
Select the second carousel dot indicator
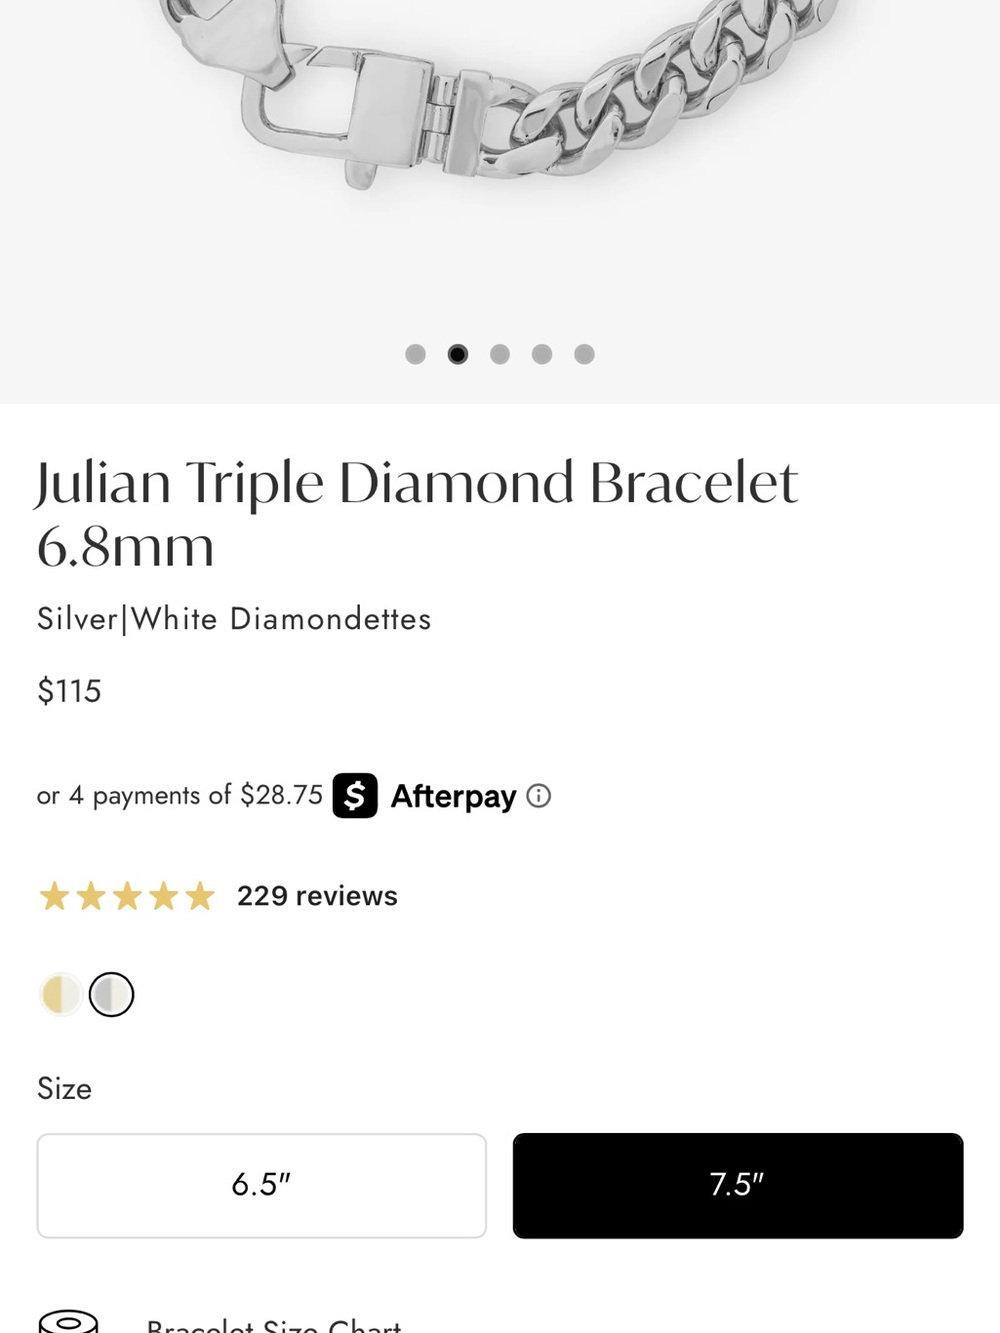point(458,354)
